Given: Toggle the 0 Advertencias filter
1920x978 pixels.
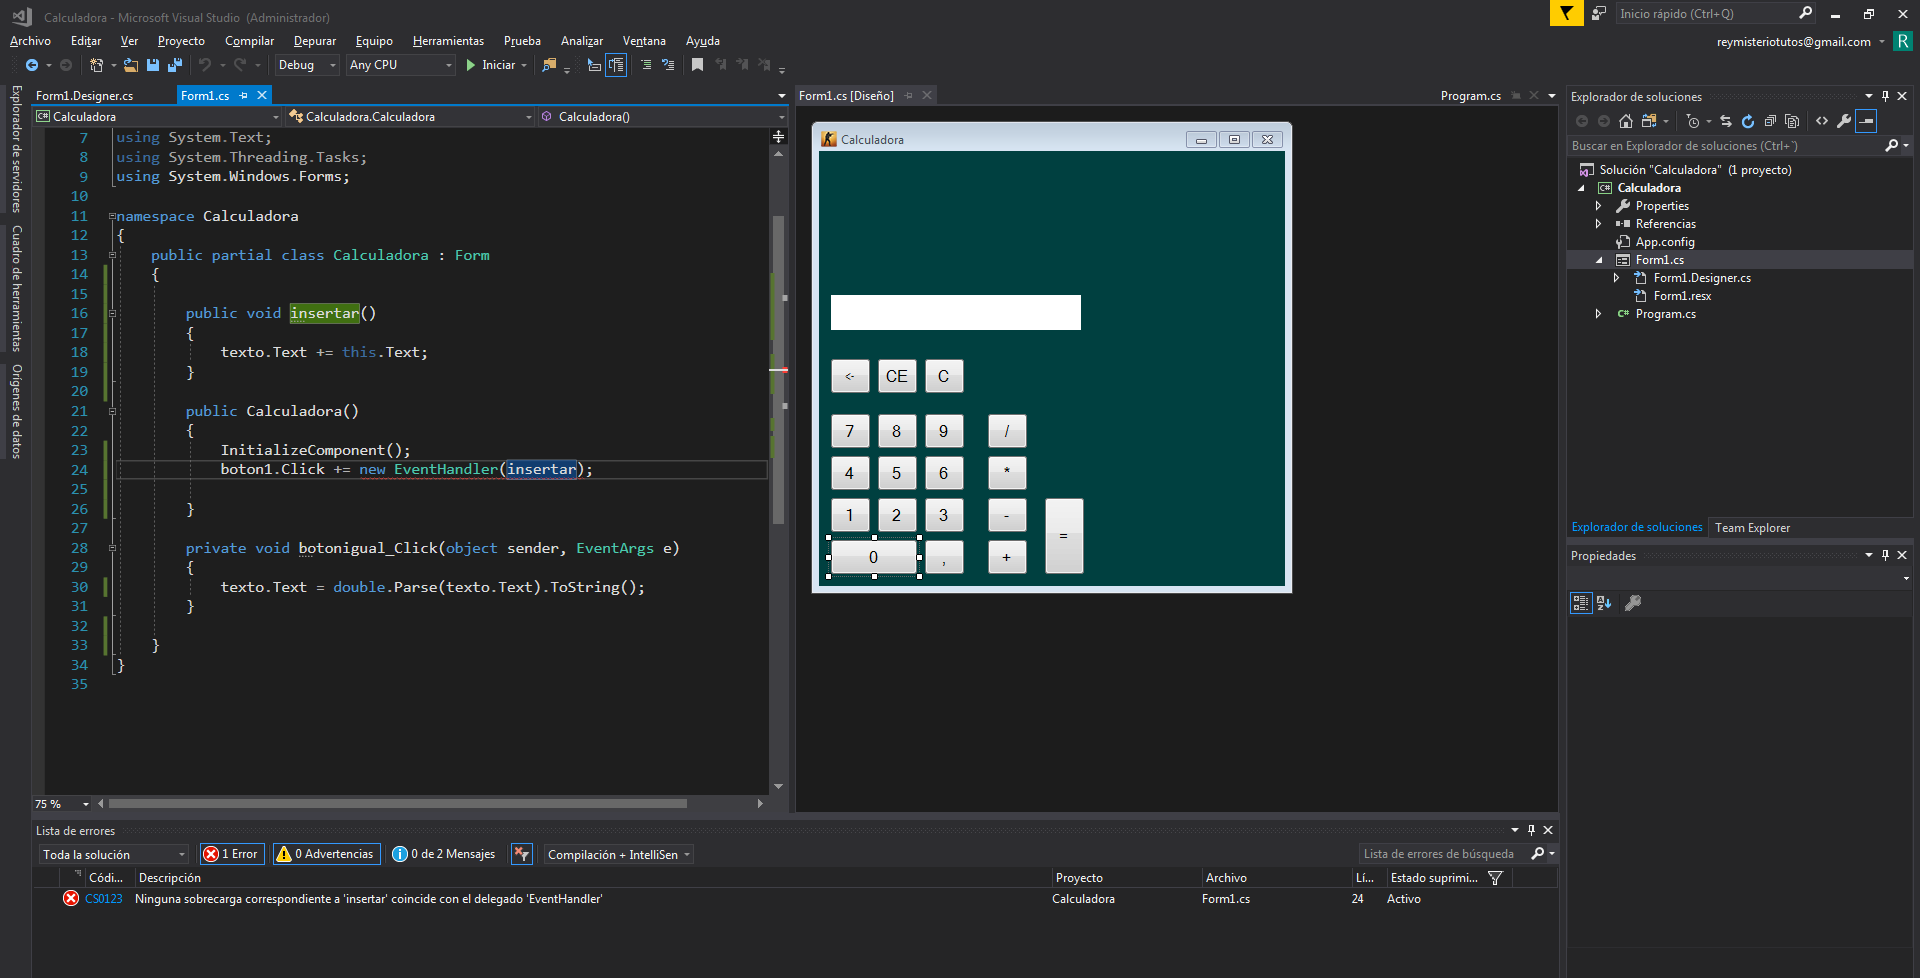Looking at the screenshot, I should pos(326,854).
